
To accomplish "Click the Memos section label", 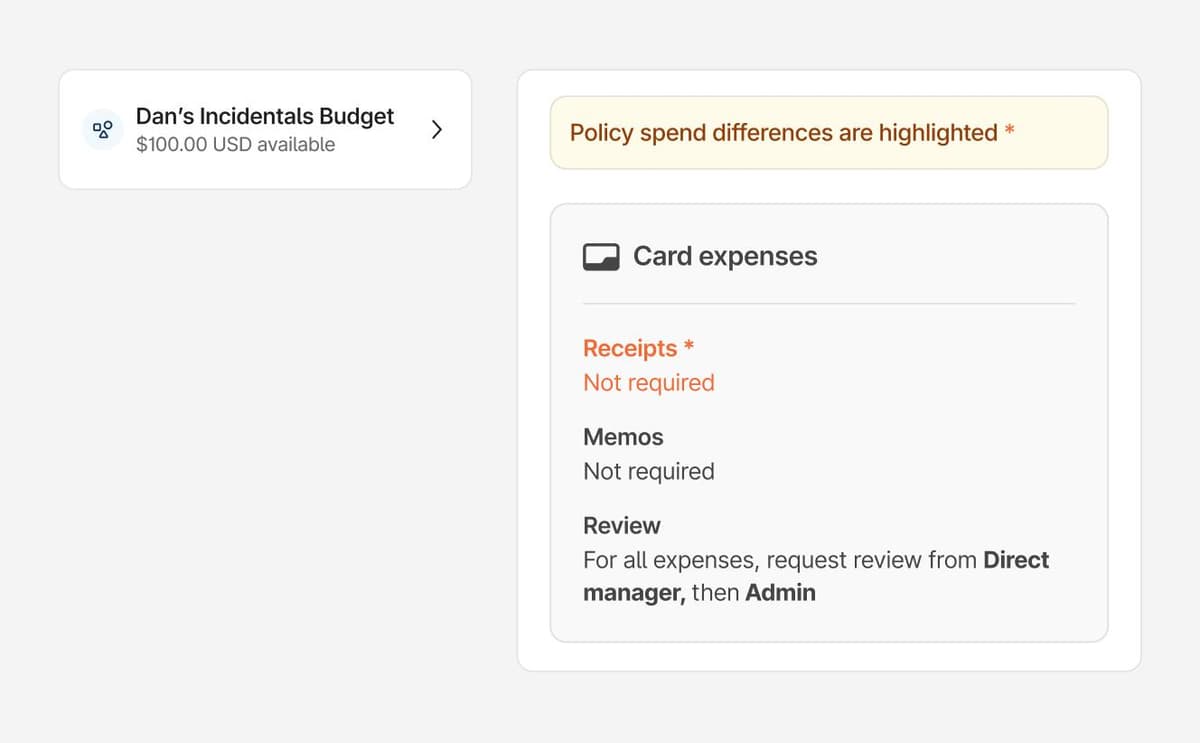I will click(622, 437).
